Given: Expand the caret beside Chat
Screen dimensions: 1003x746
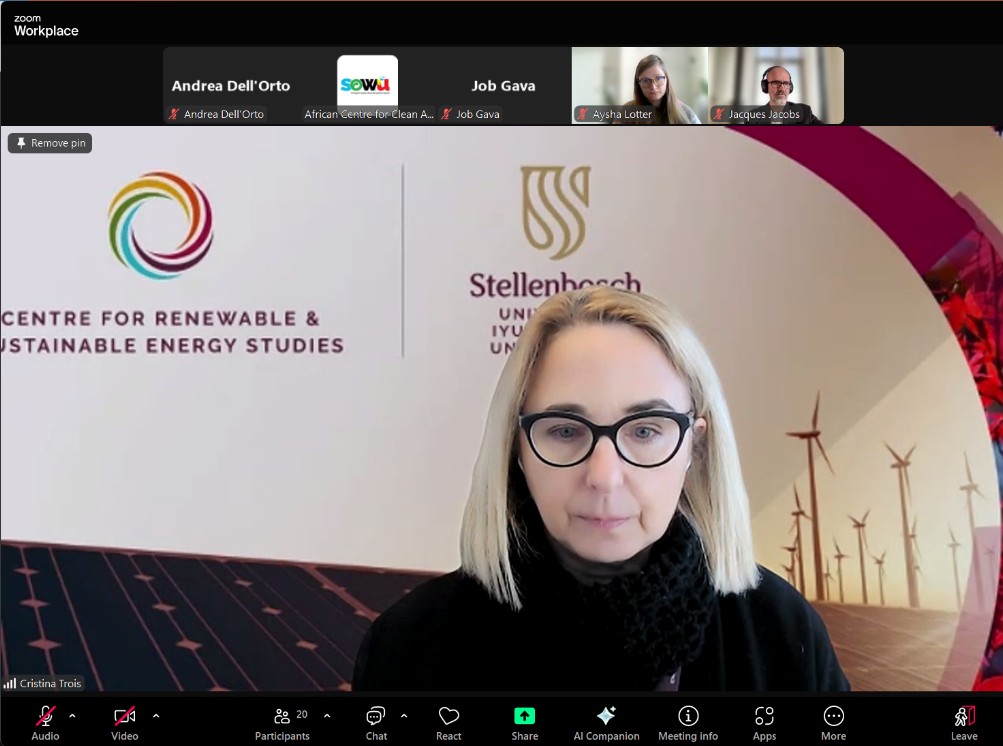Looking at the screenshot, I should [404, 716].
